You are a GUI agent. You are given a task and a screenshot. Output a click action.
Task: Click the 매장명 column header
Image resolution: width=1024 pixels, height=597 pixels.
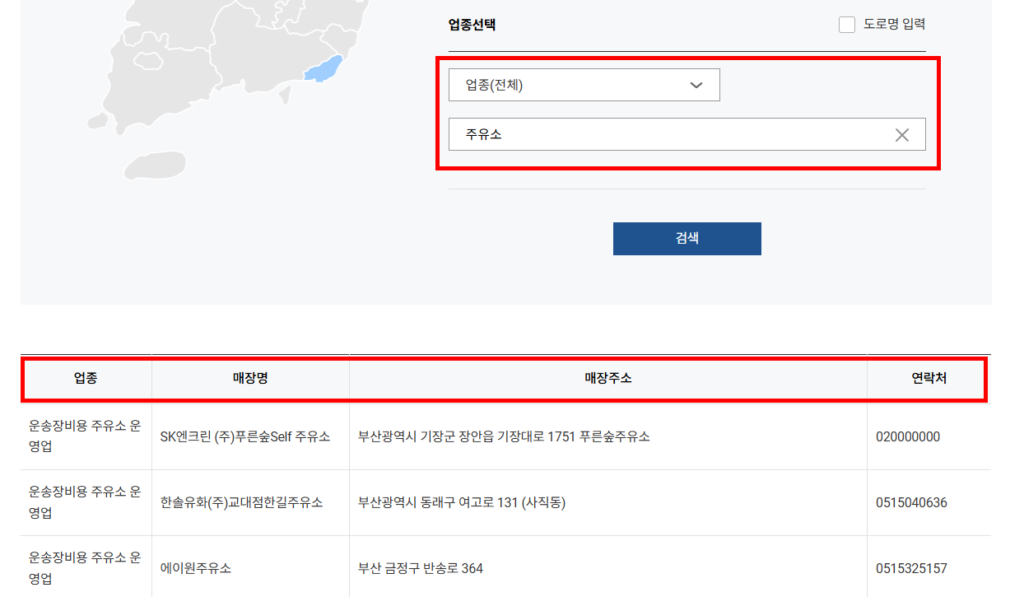point(249,379)
